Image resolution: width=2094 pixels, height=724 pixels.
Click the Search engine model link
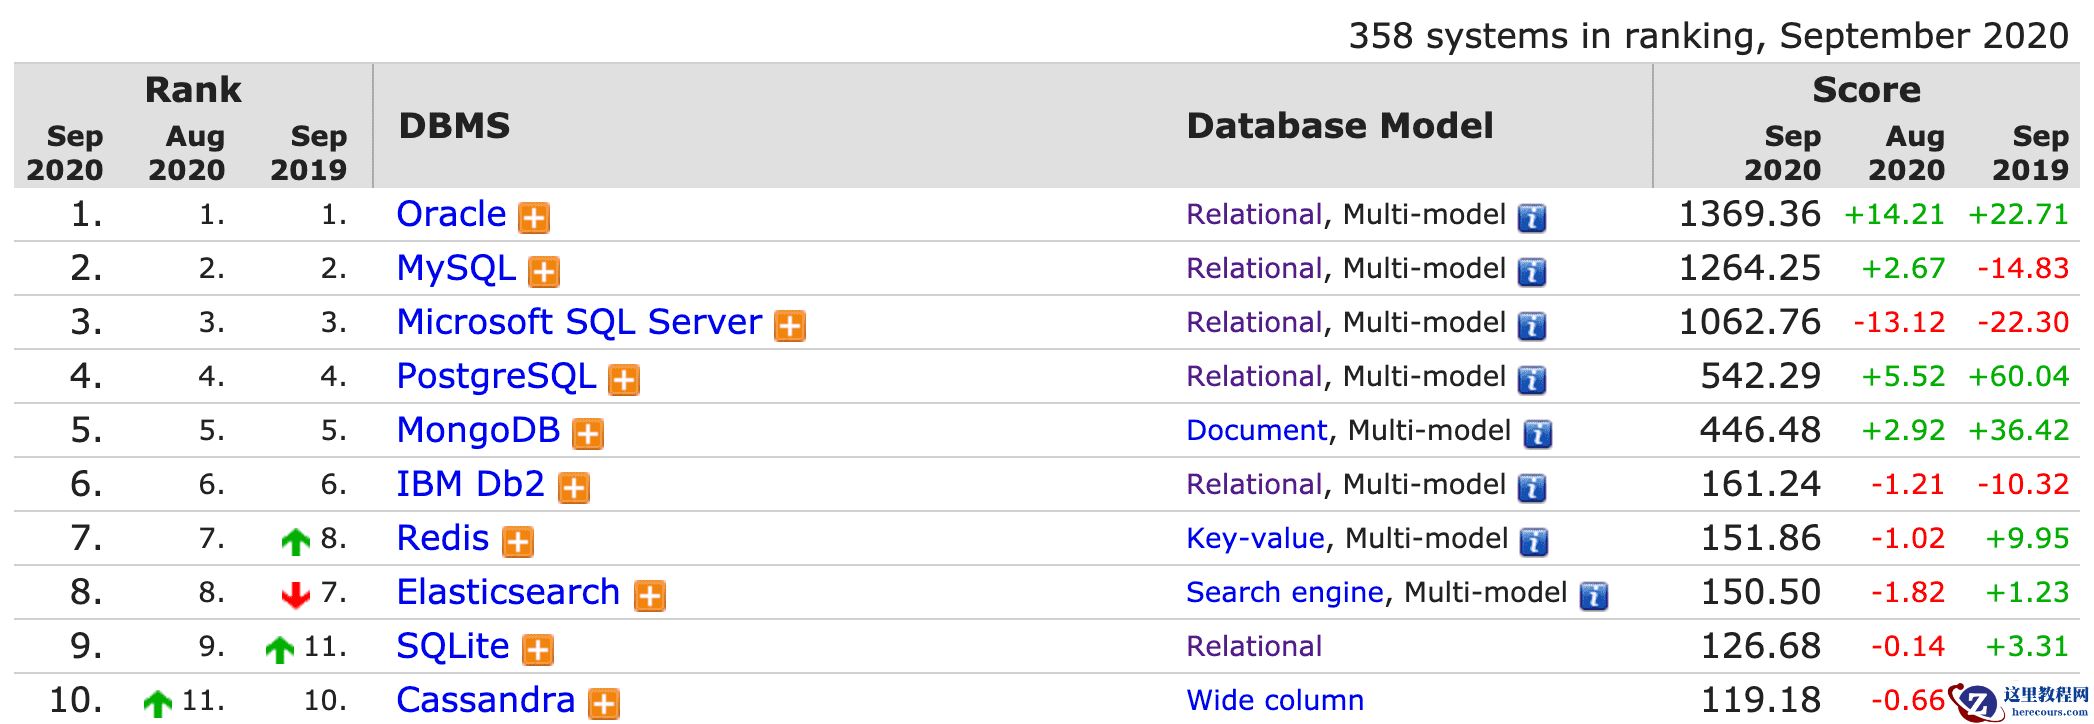1284,592
